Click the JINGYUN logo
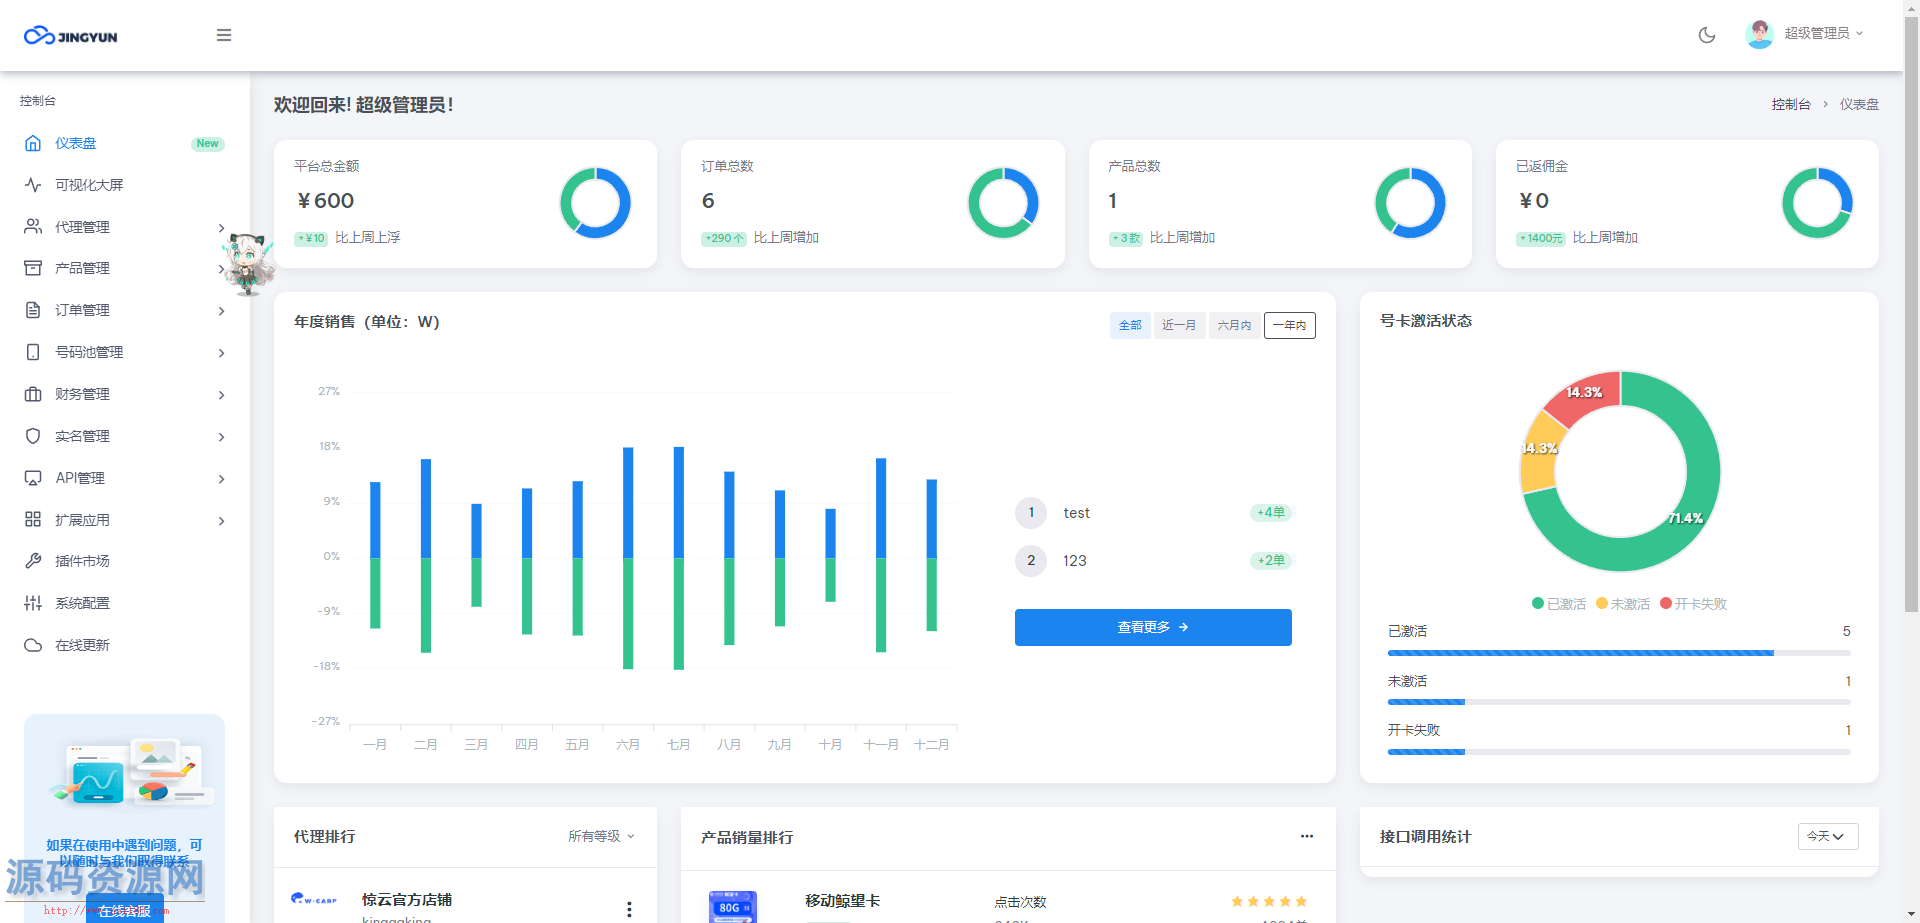1920x923 pixels. [71, 36]
